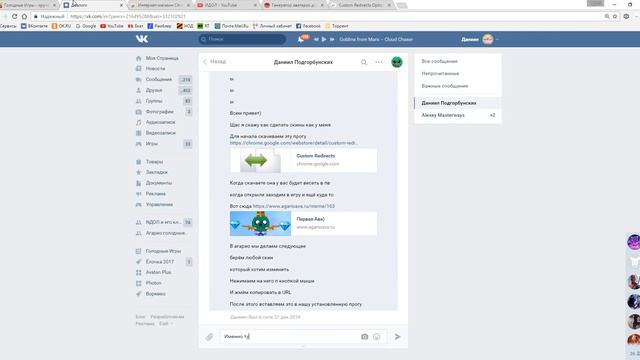
Task: Open Моя Страница in sidebar
Action: 162,58
